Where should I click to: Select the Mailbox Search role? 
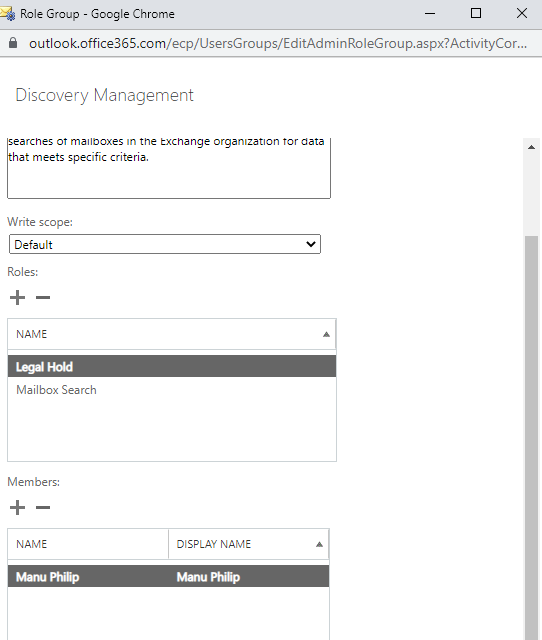point(172,390)
